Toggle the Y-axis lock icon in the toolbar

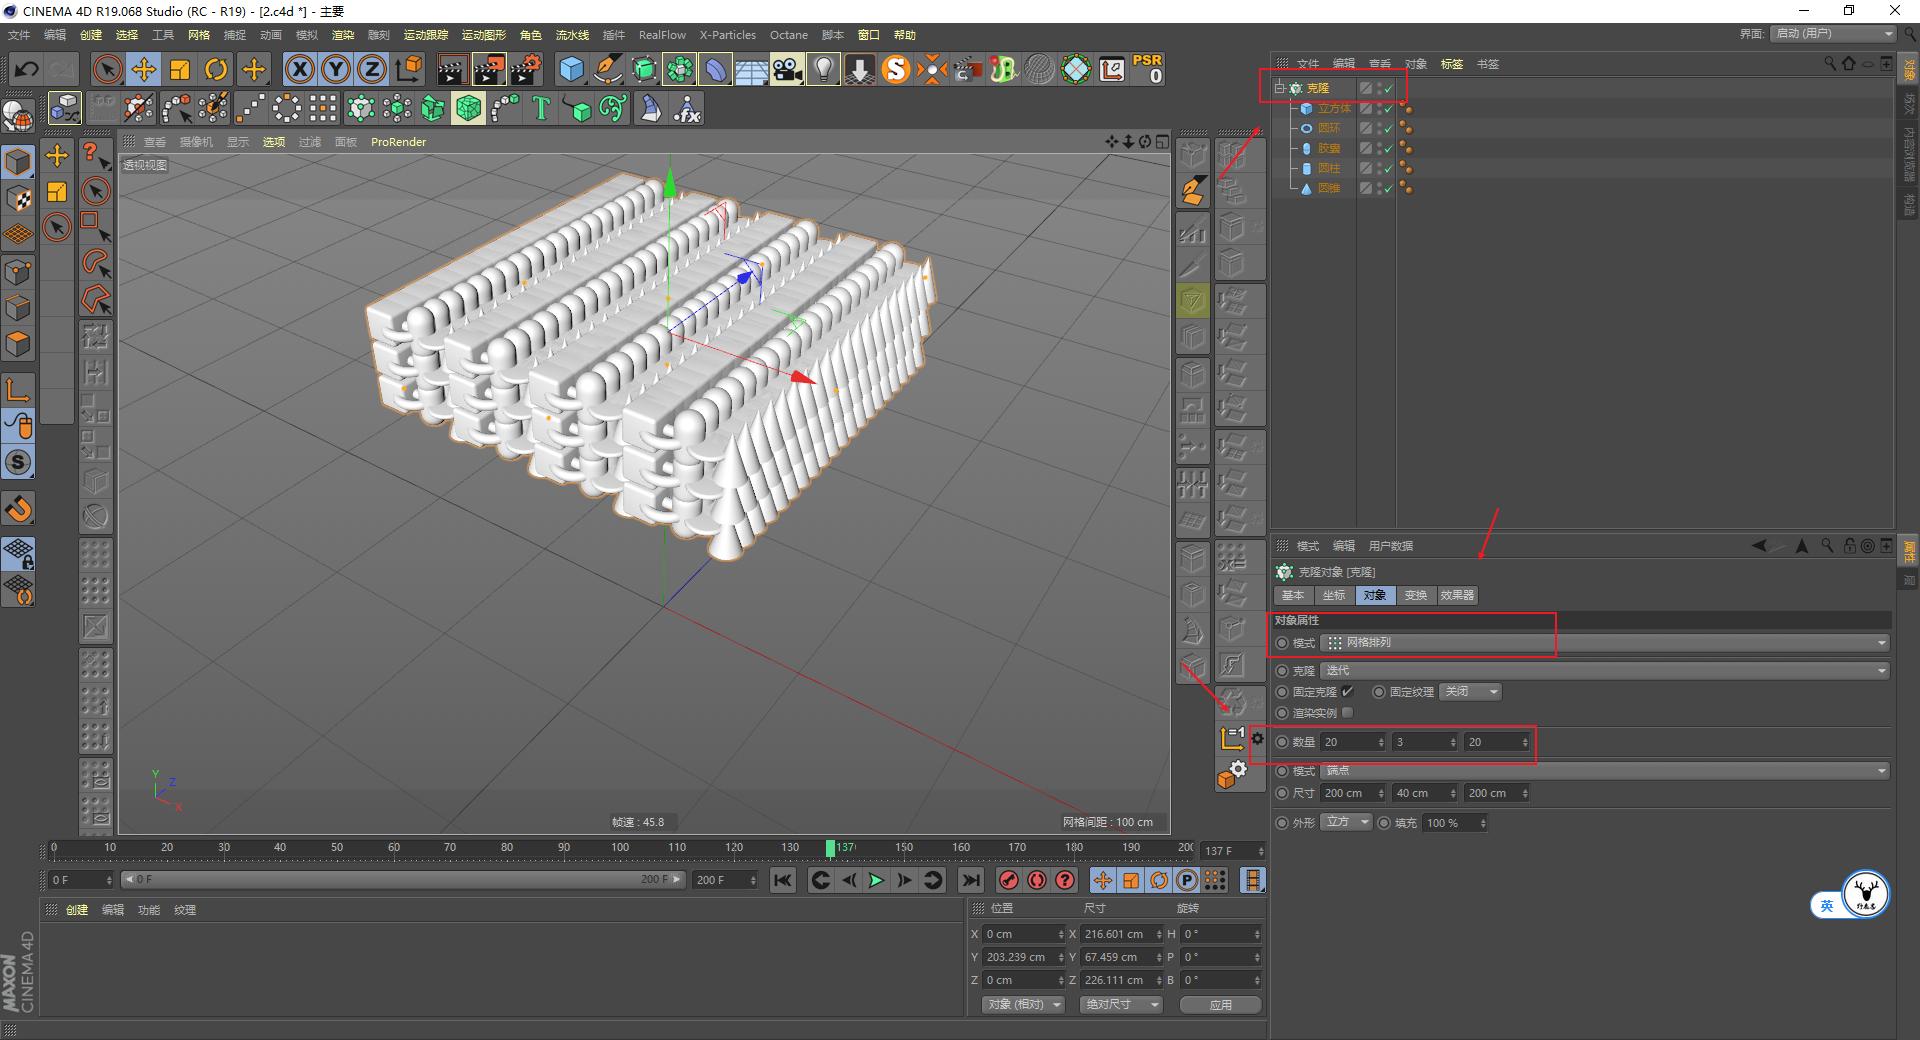coord(335,68)
